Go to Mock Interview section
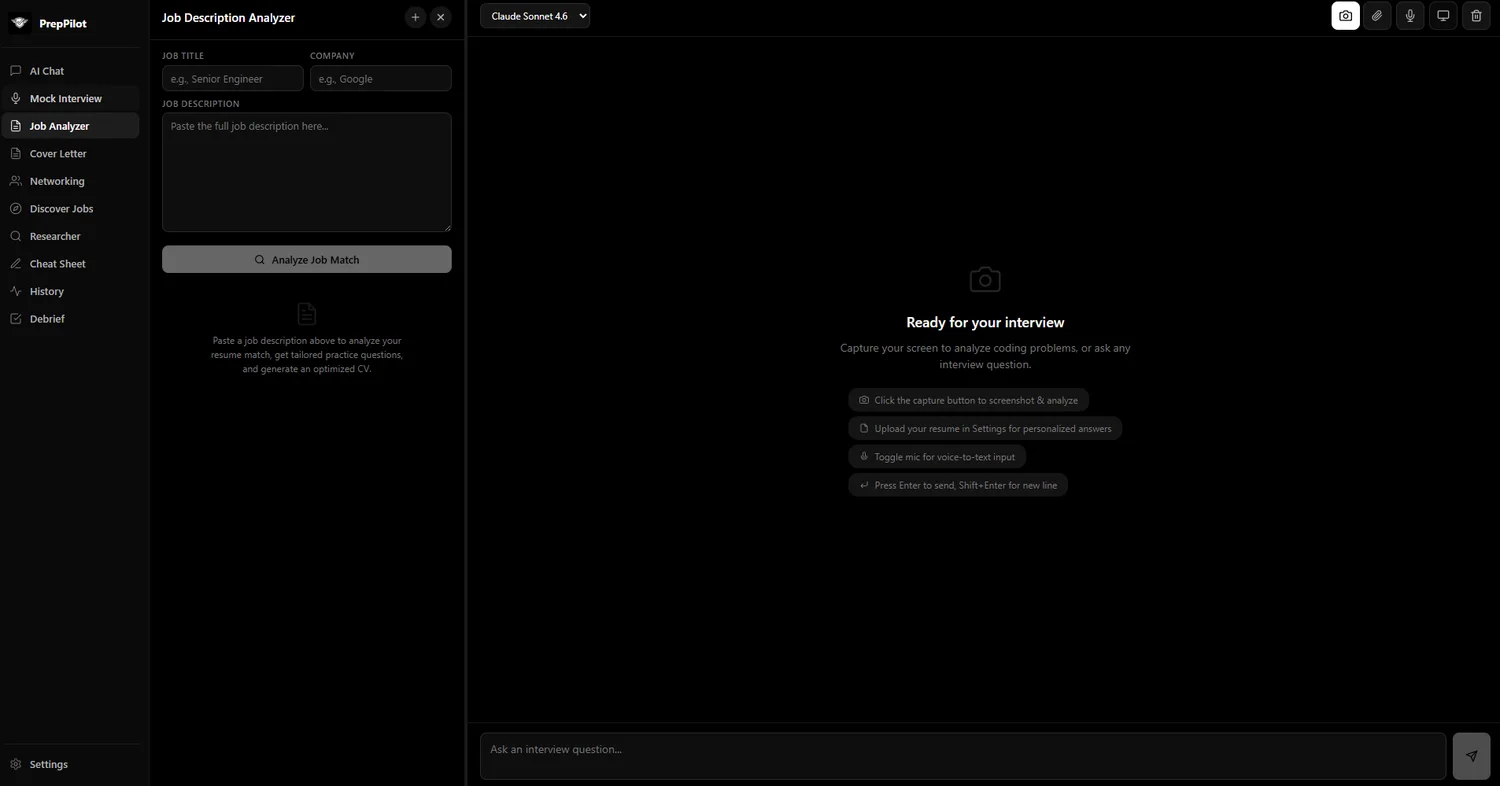The image size is (1500, 786). pos(65,99)
